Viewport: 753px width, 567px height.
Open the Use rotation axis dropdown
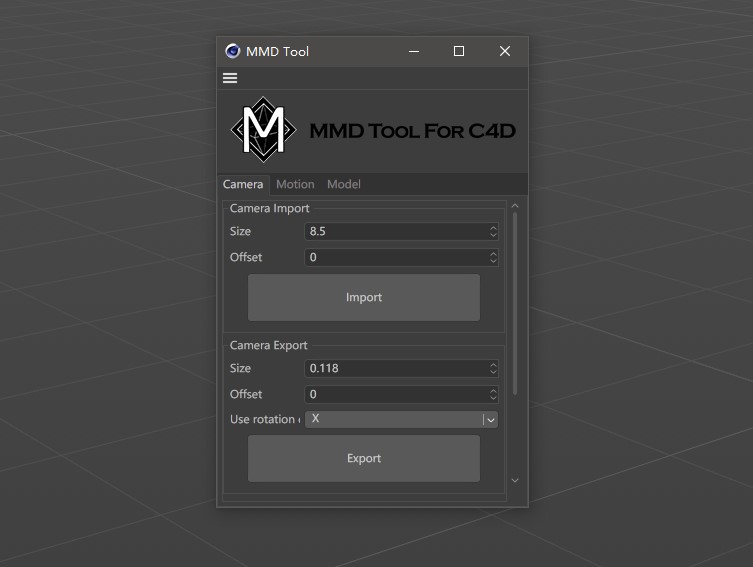tap(401, 419)
